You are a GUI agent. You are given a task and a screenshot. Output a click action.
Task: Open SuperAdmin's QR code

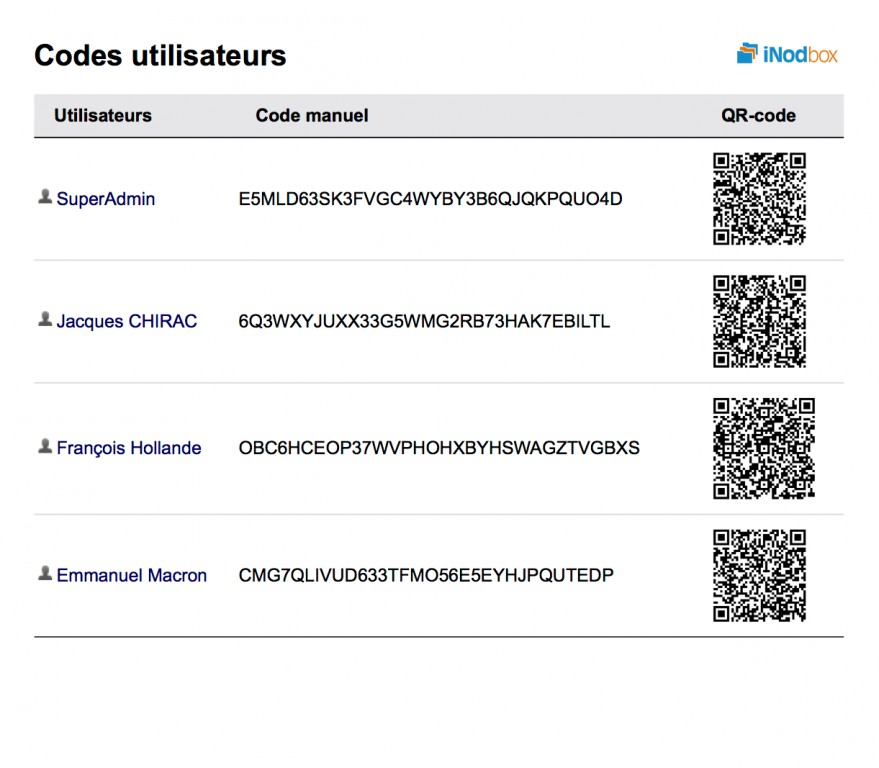tap(760, 198)
